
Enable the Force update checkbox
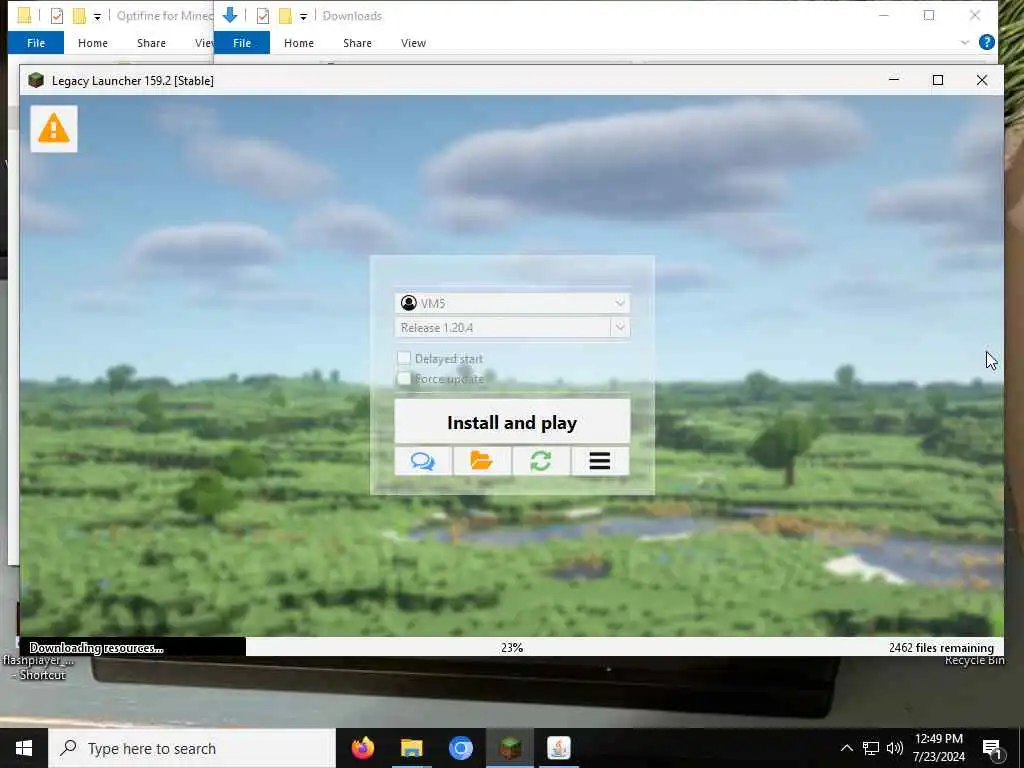coord(404,379)
